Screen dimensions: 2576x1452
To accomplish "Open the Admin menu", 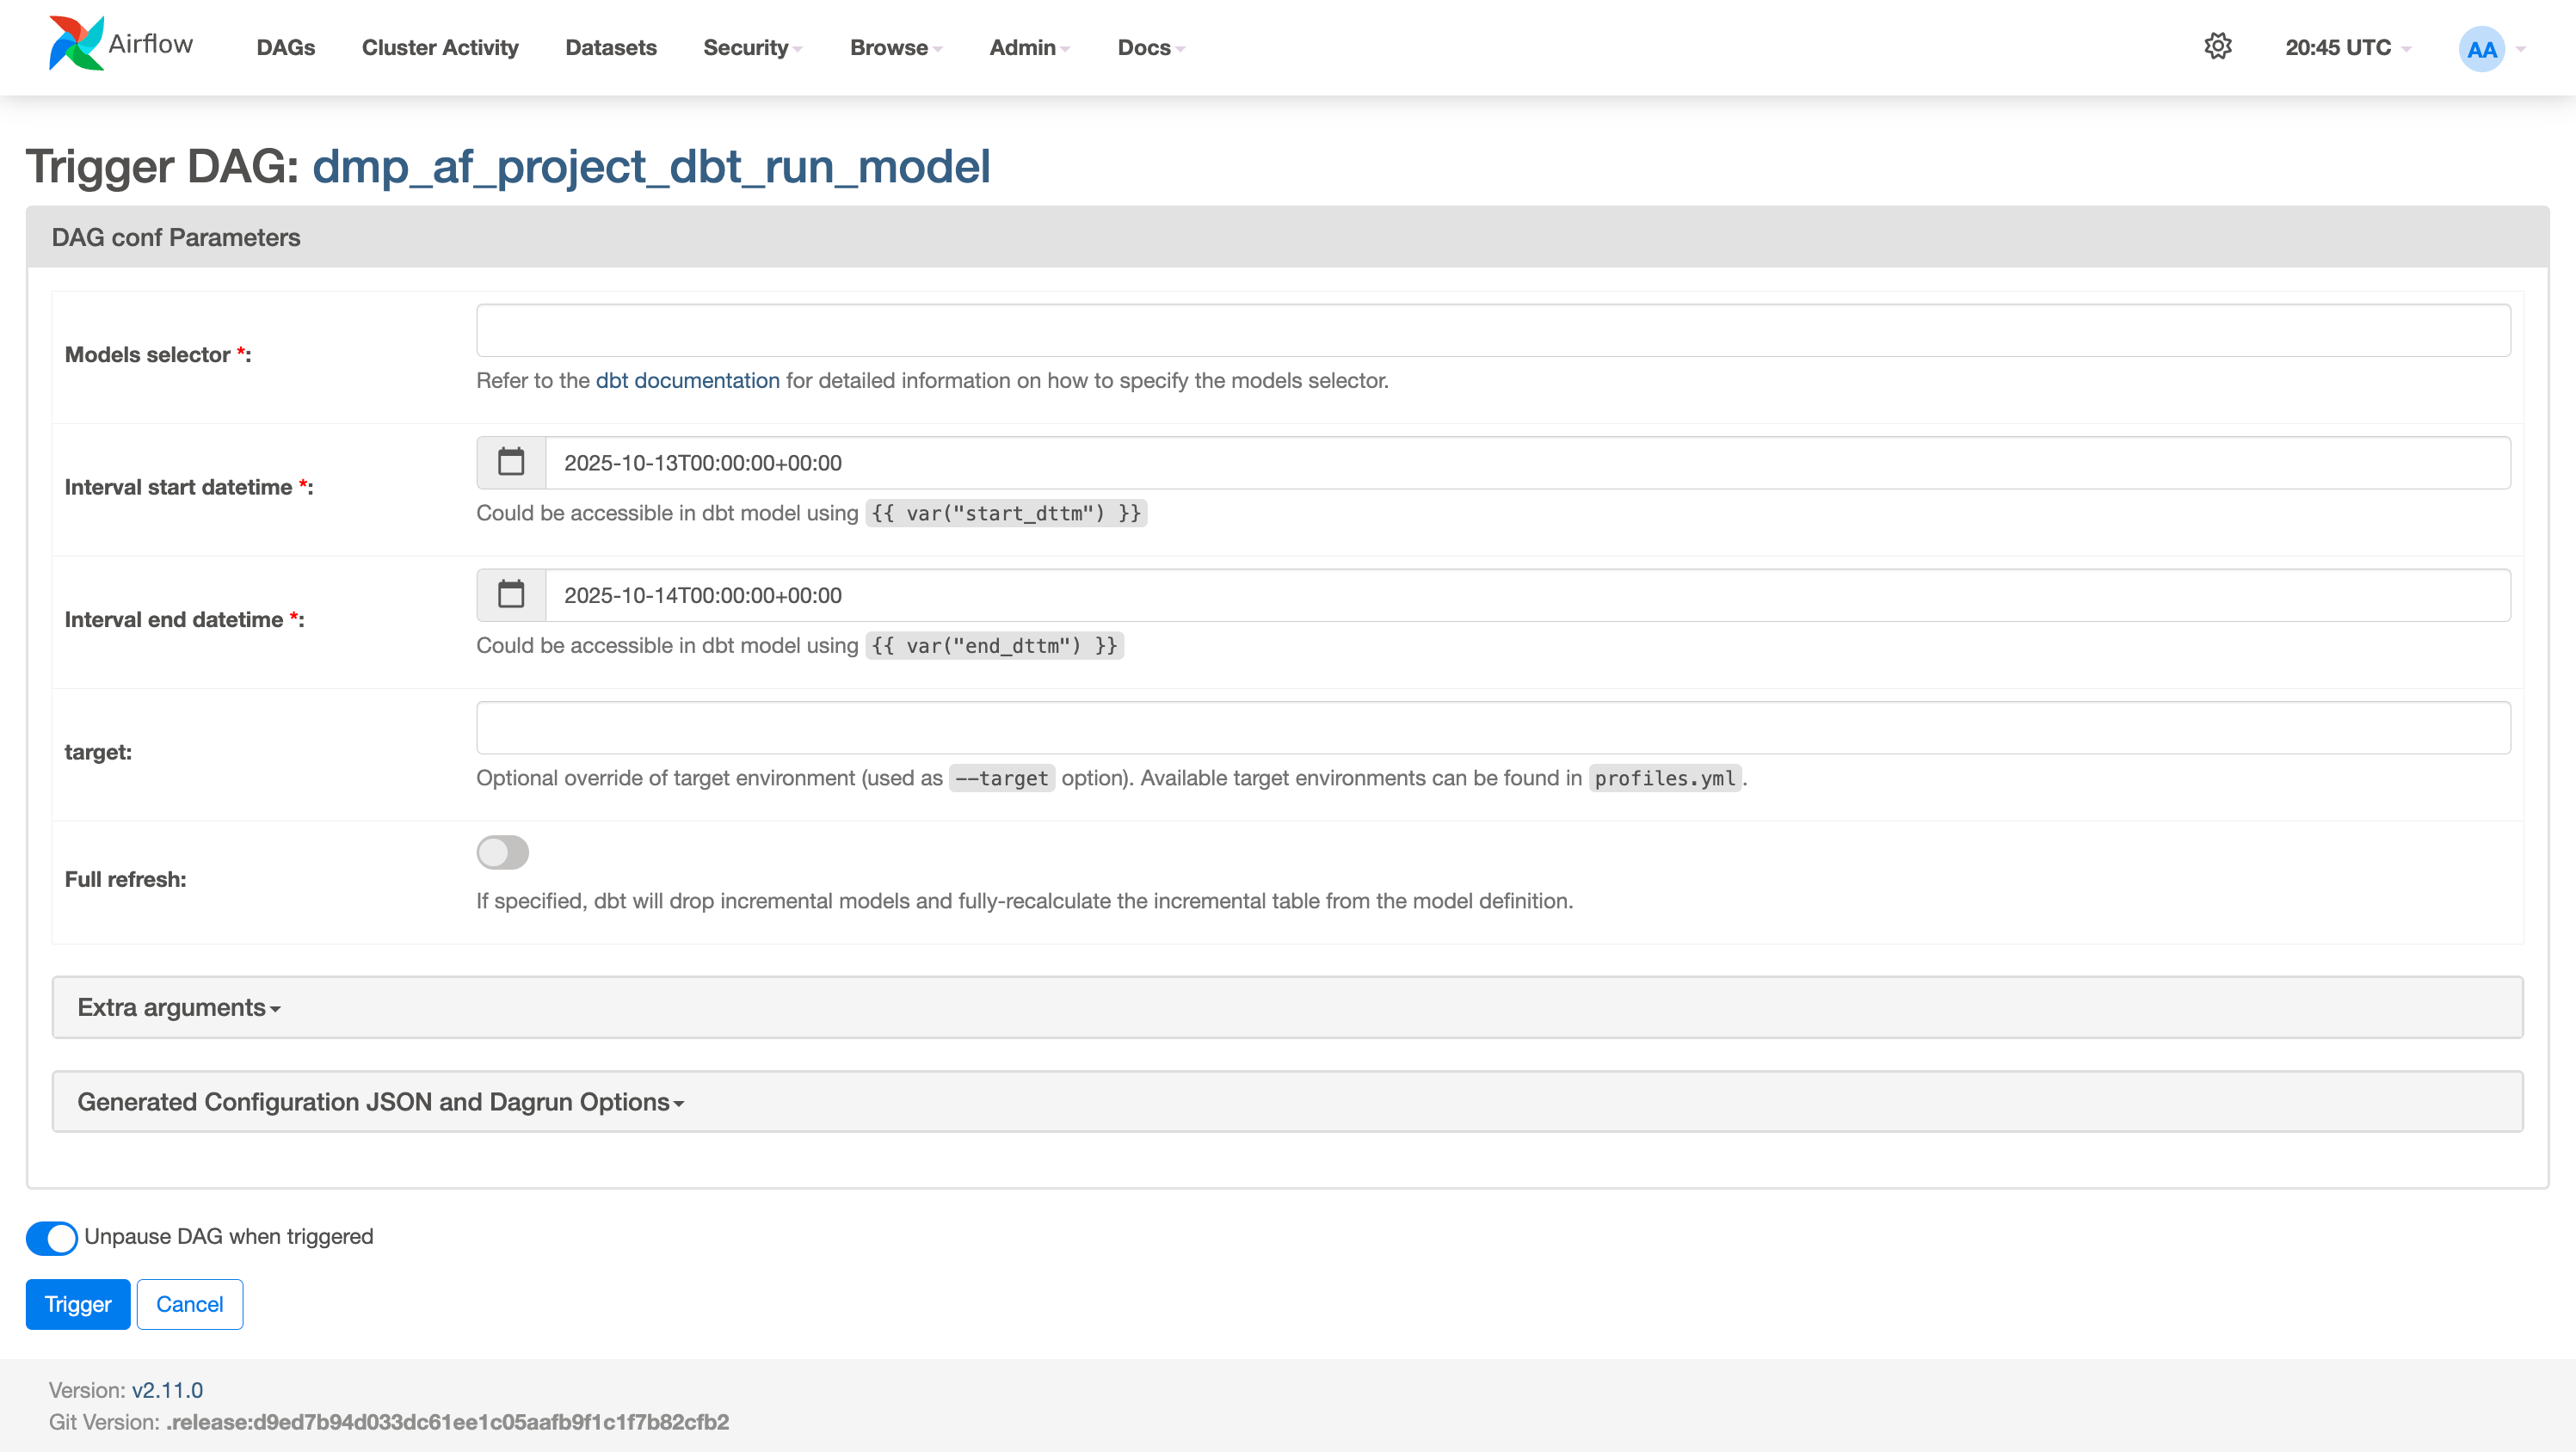I will [1029, 48].
